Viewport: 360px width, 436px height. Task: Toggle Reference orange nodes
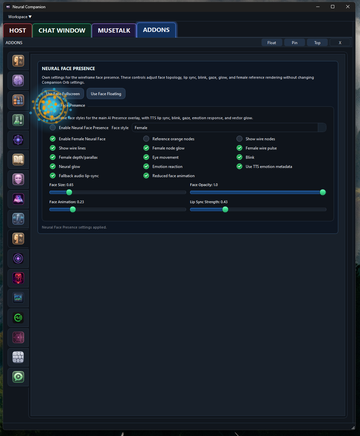pyautogui.click(x=146, y=139)
